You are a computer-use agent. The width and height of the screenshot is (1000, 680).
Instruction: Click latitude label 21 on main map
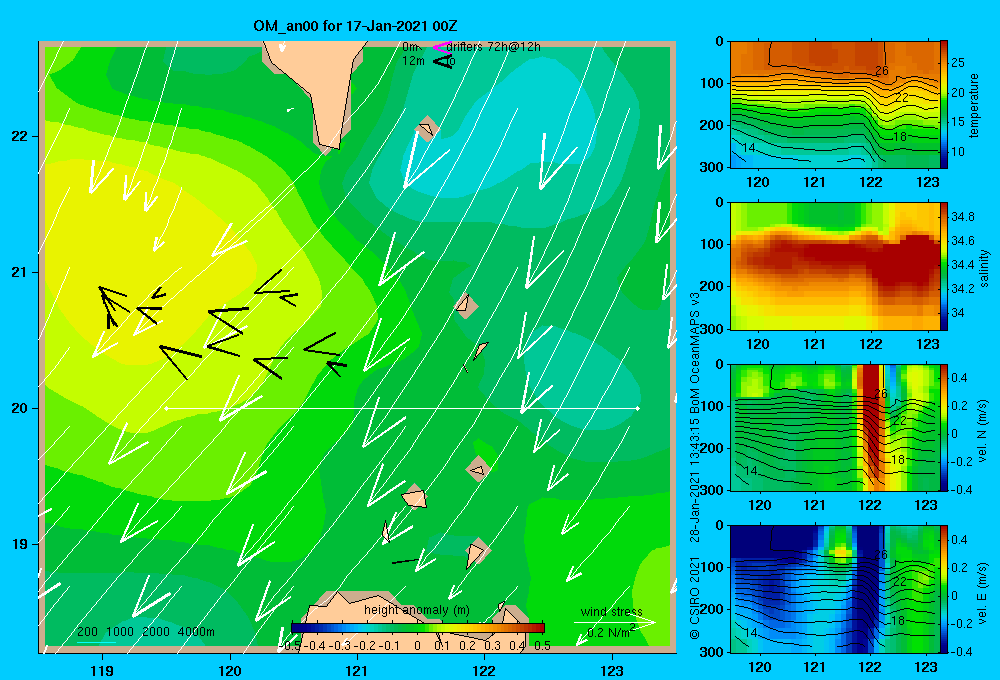tap(19, 272)
